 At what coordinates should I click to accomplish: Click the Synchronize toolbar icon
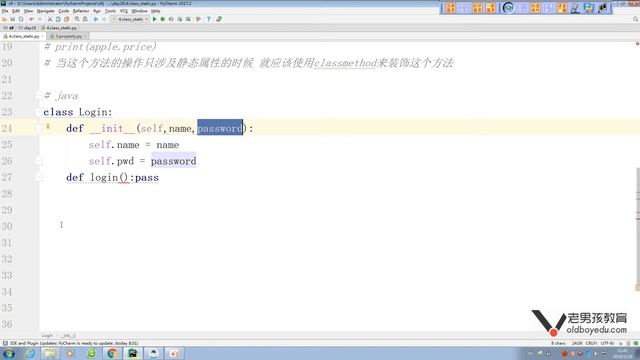(21, 19)
